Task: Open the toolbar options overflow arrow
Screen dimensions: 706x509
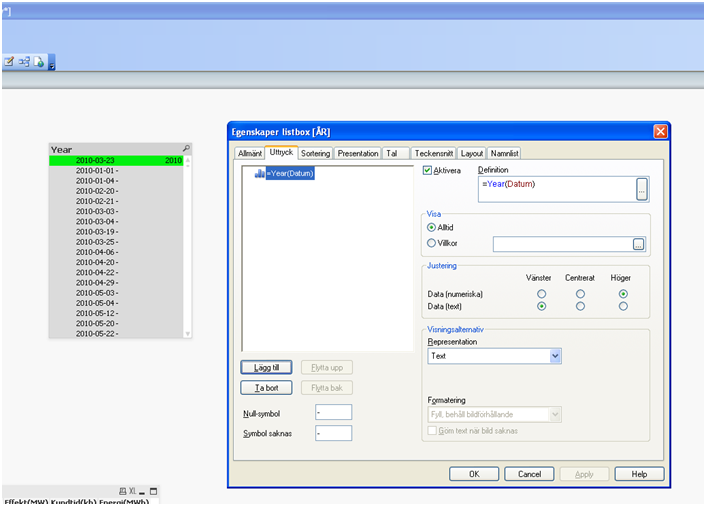Action: point(52,66)
